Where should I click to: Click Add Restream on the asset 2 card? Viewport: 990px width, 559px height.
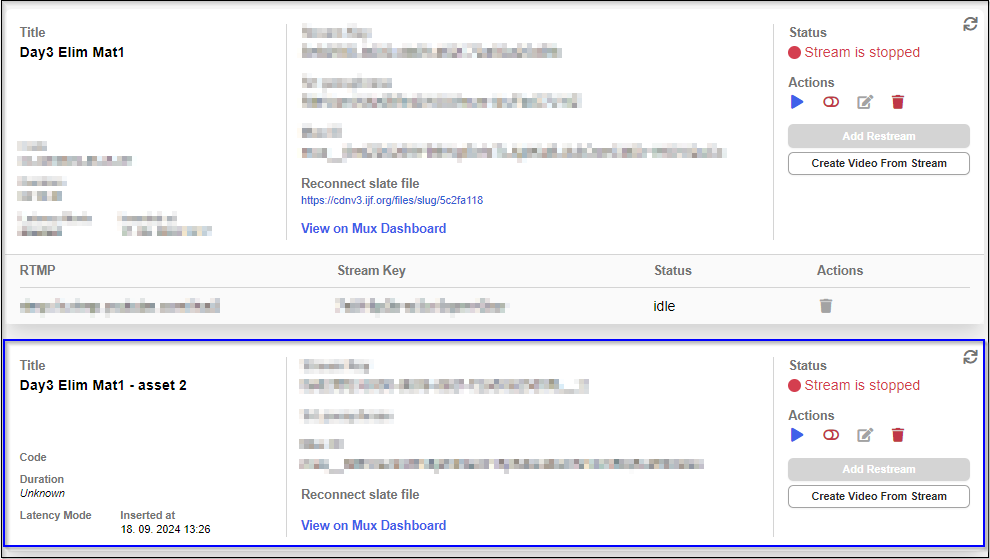(878, 469)
